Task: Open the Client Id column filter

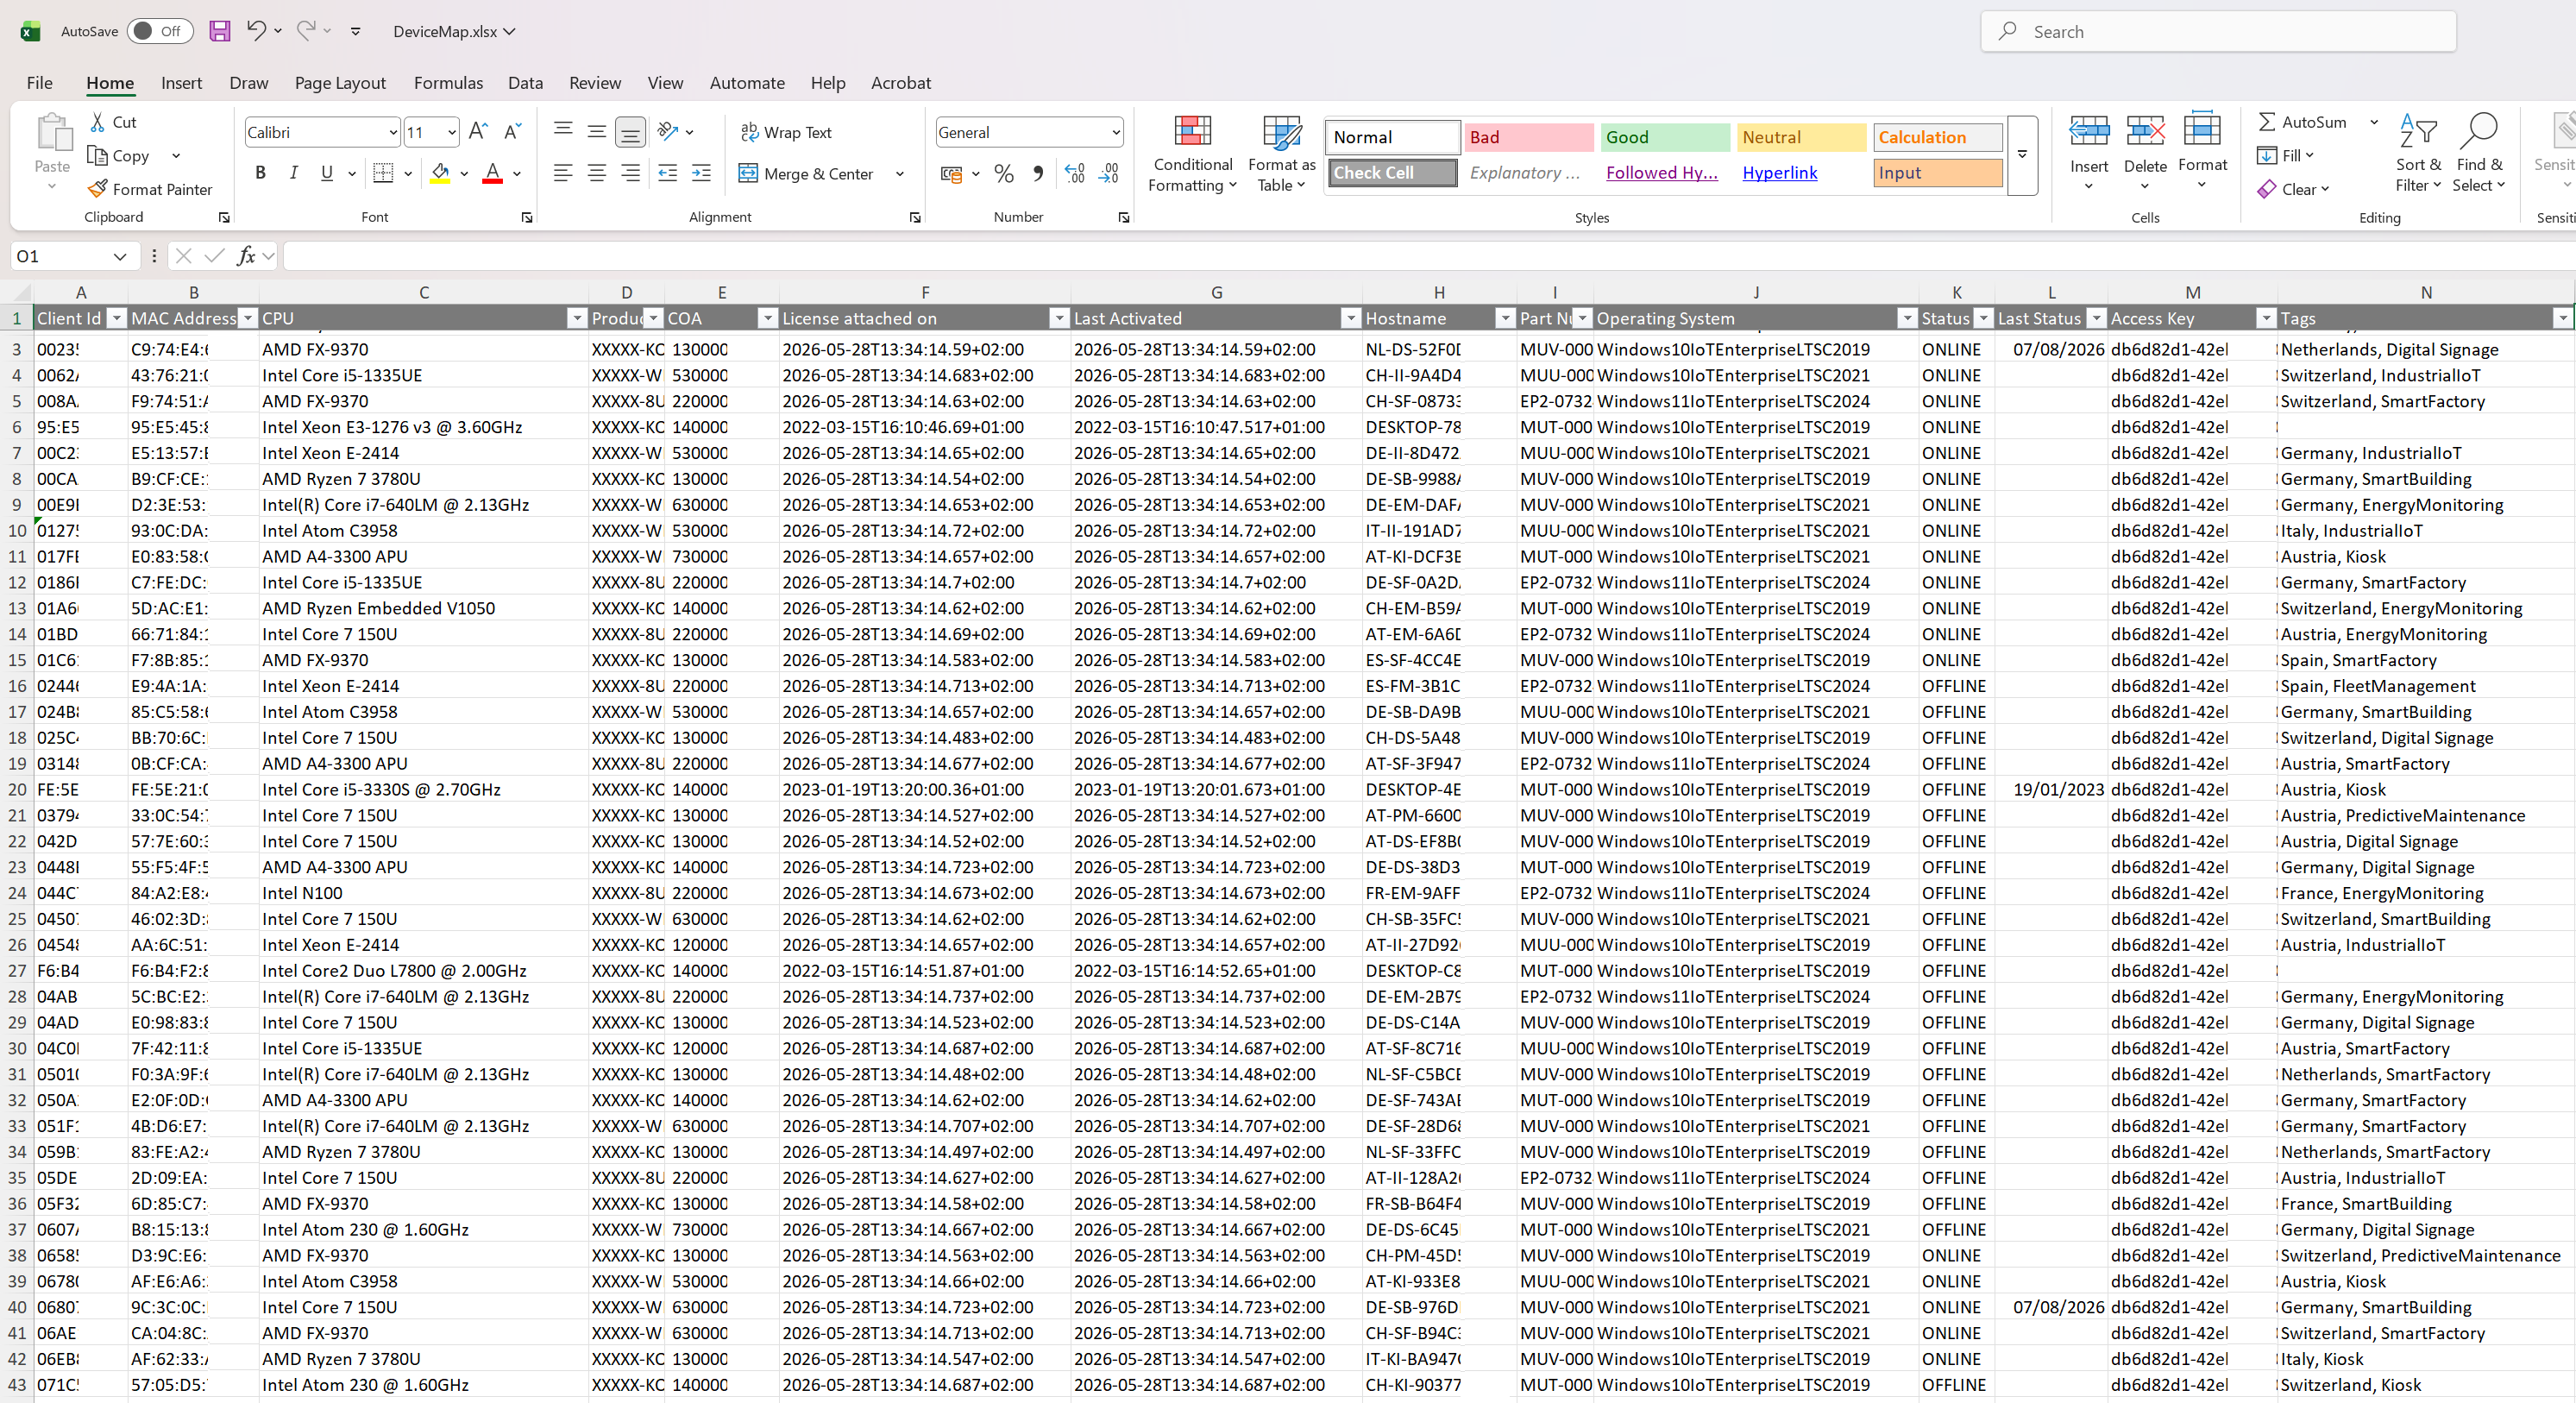Action: [x=116, y=319]
